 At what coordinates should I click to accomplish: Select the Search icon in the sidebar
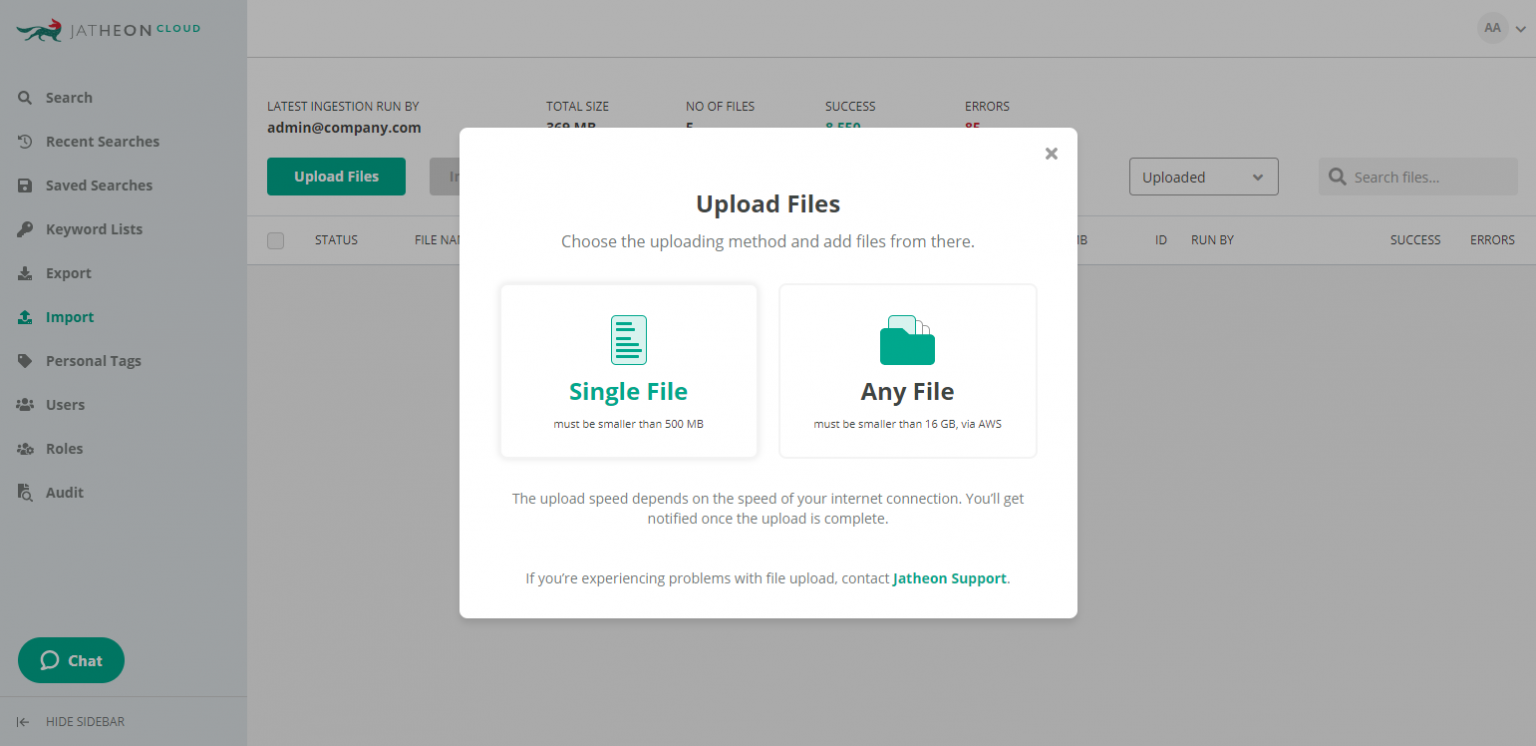coord(26,97)
